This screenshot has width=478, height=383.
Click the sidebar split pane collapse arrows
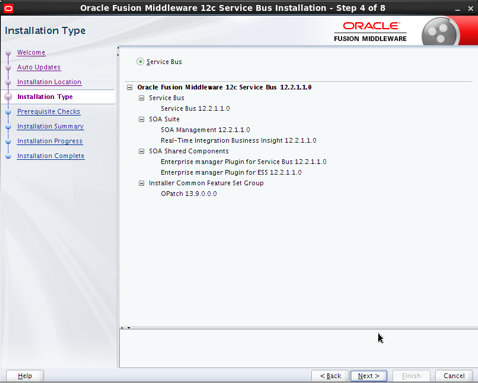118,51
